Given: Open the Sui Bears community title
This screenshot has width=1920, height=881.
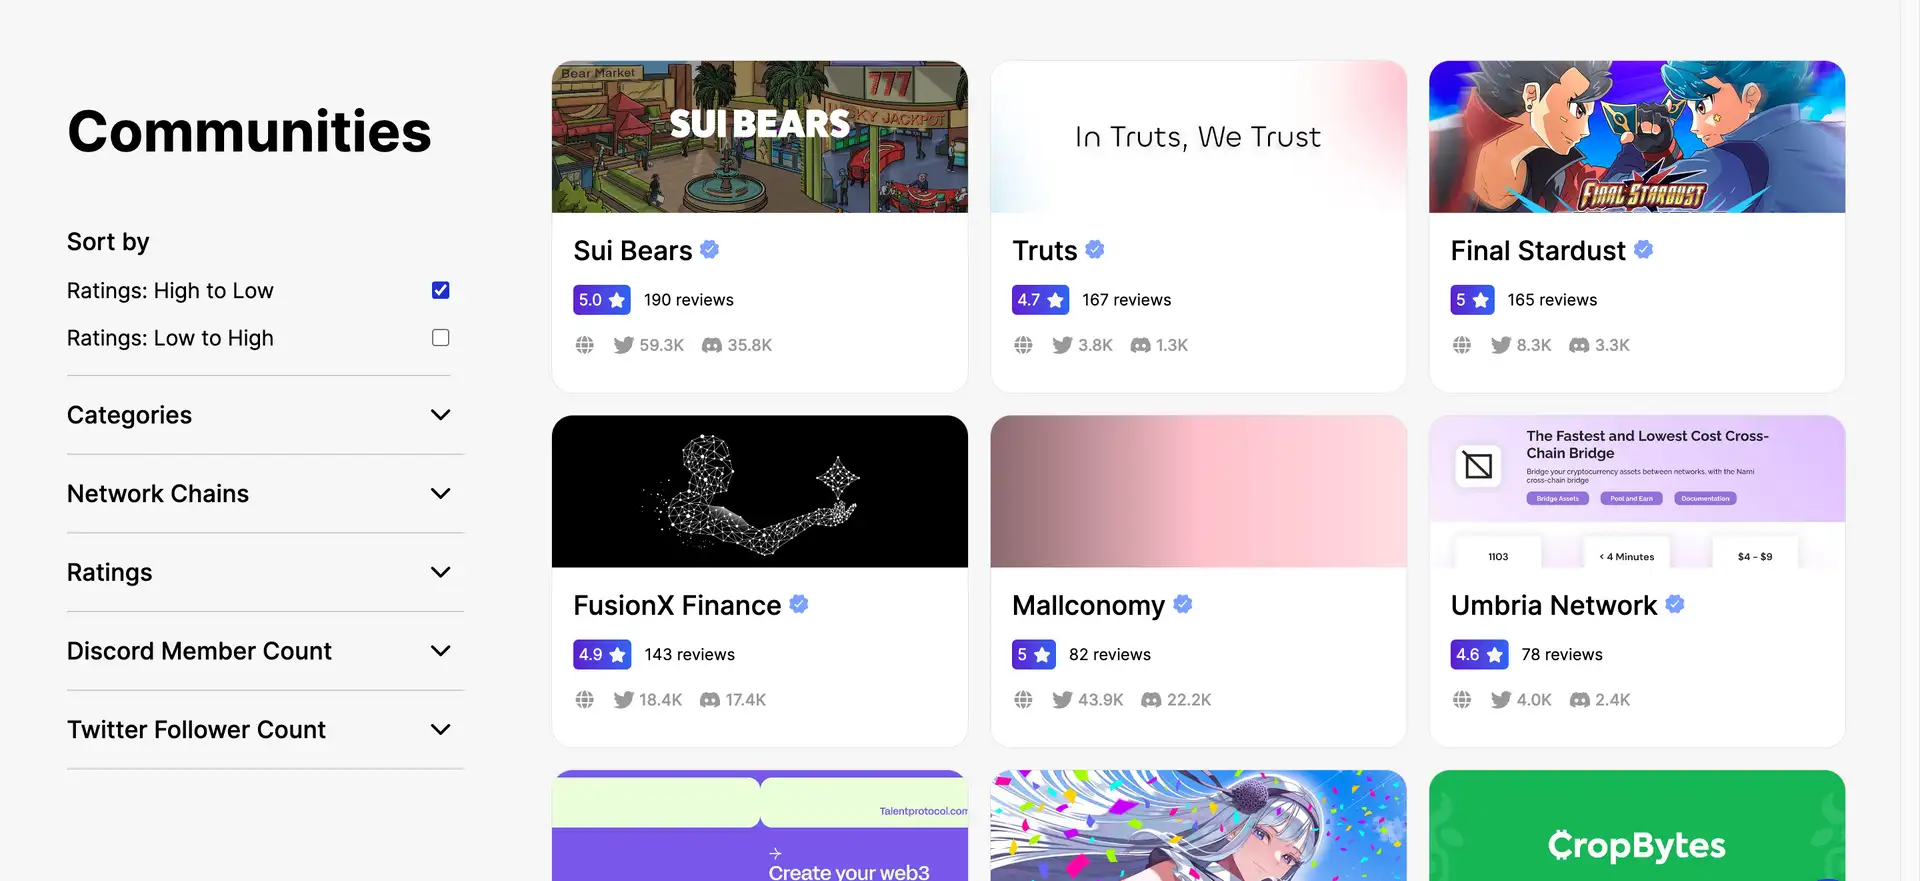Looking at the screenshot, I should click(633, 251).
